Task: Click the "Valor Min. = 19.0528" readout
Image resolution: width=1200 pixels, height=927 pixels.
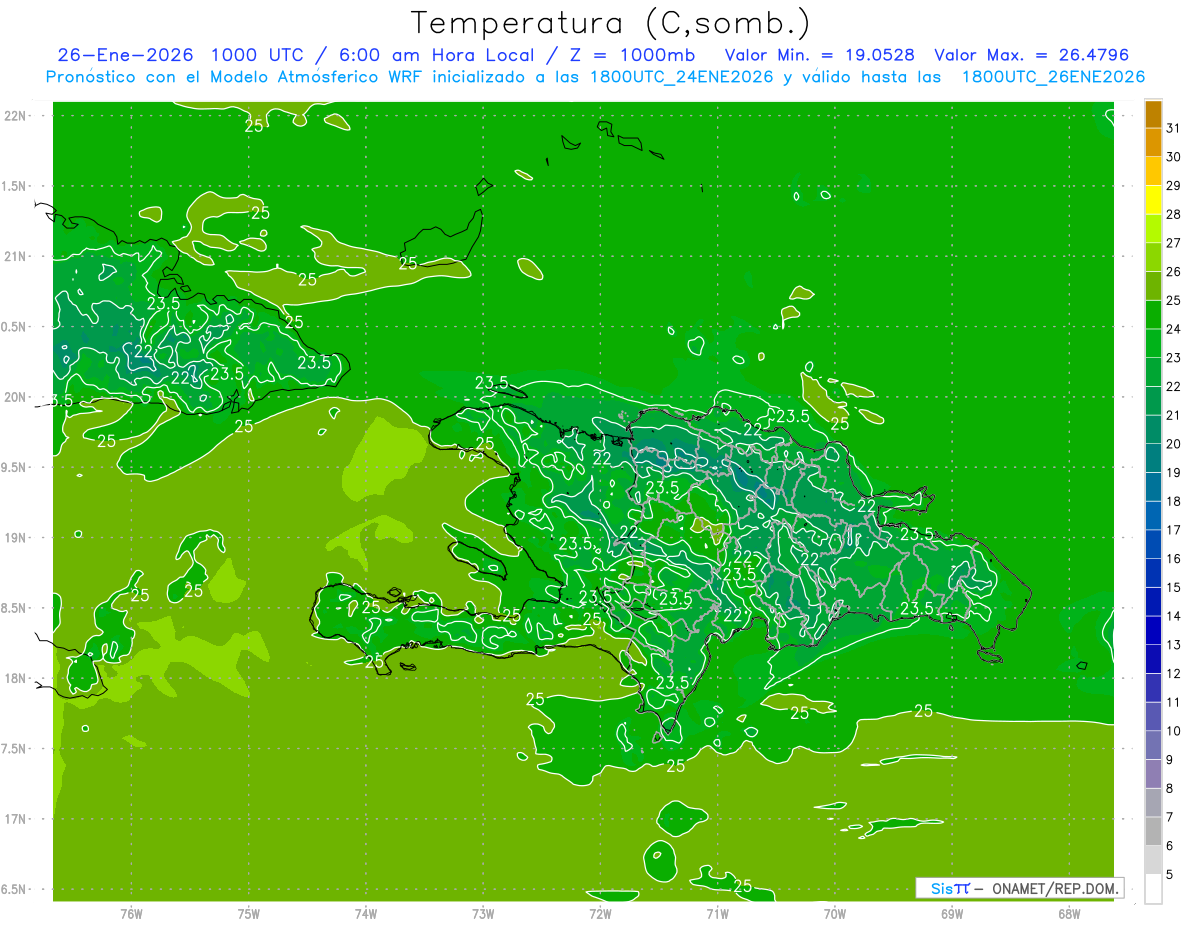Action: (x=820, y=55)
